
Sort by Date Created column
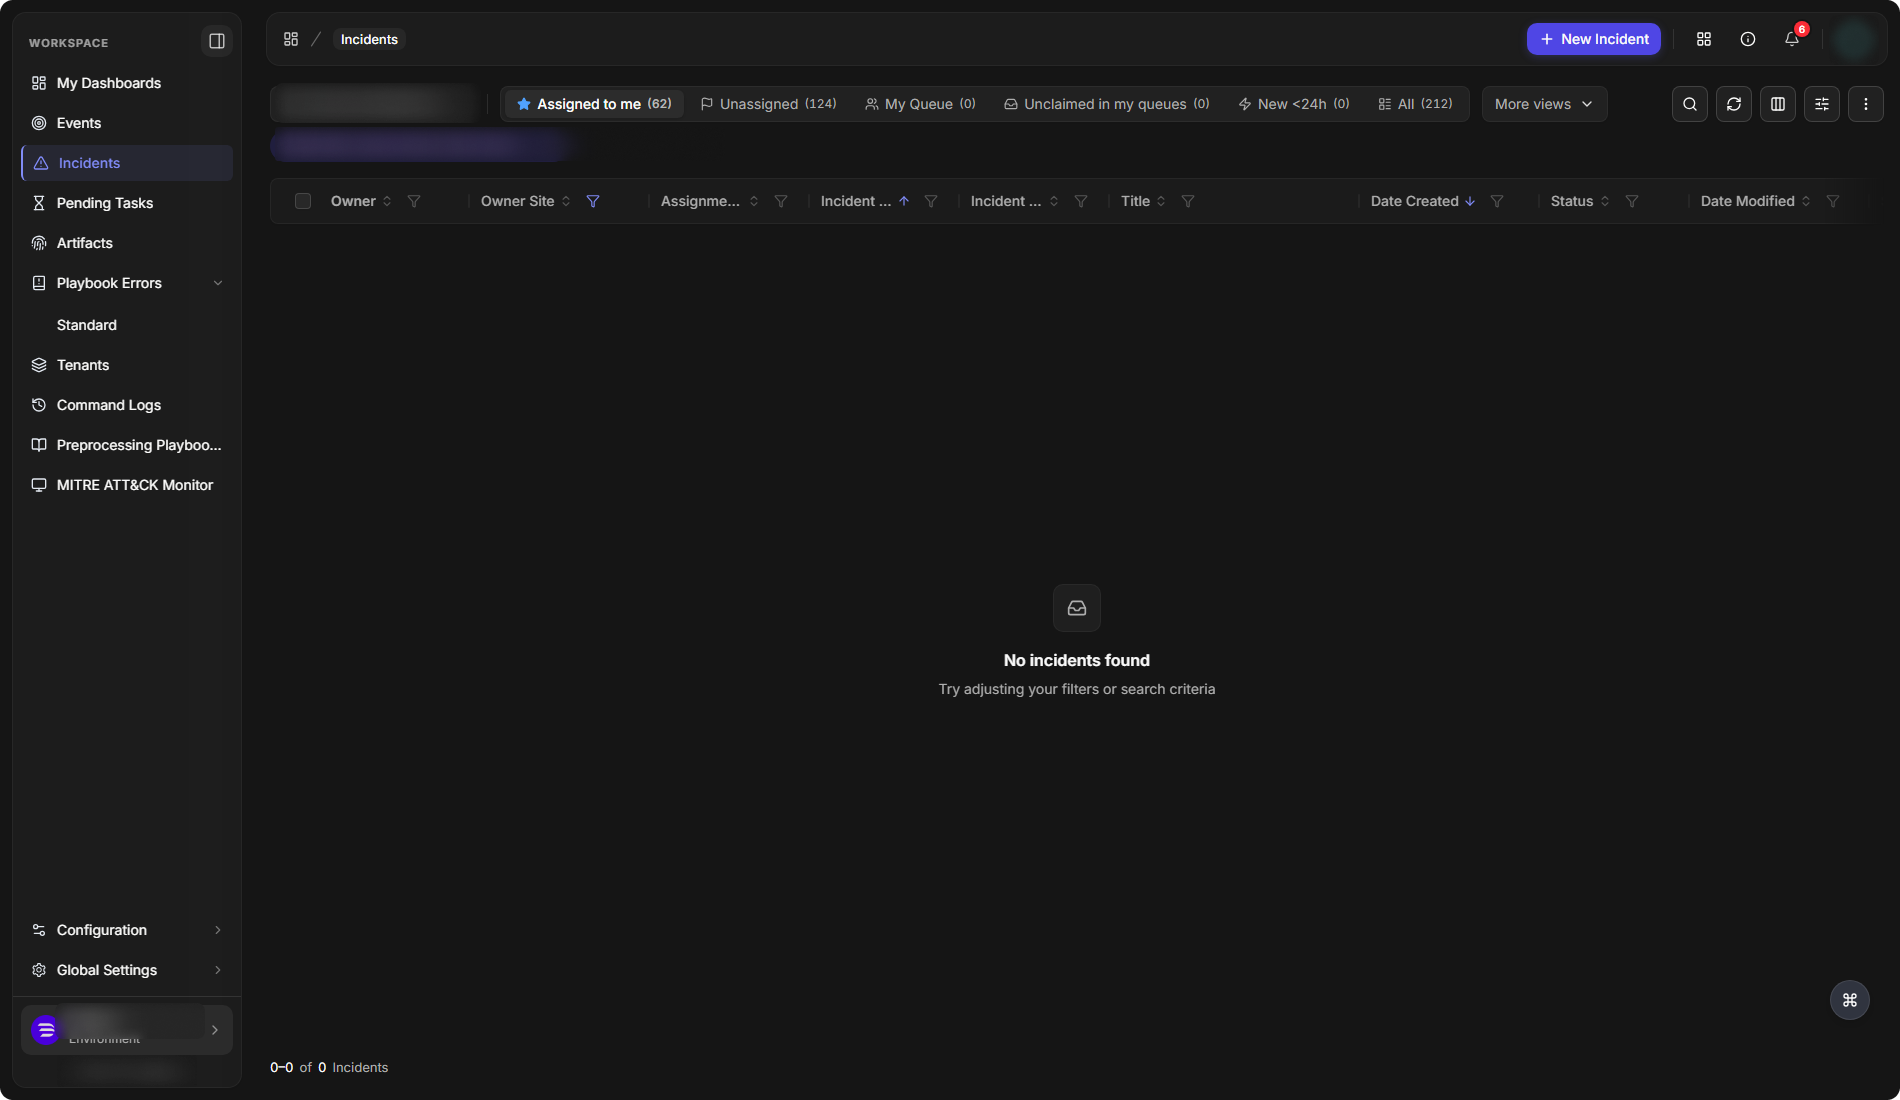tap(1422, 201)
